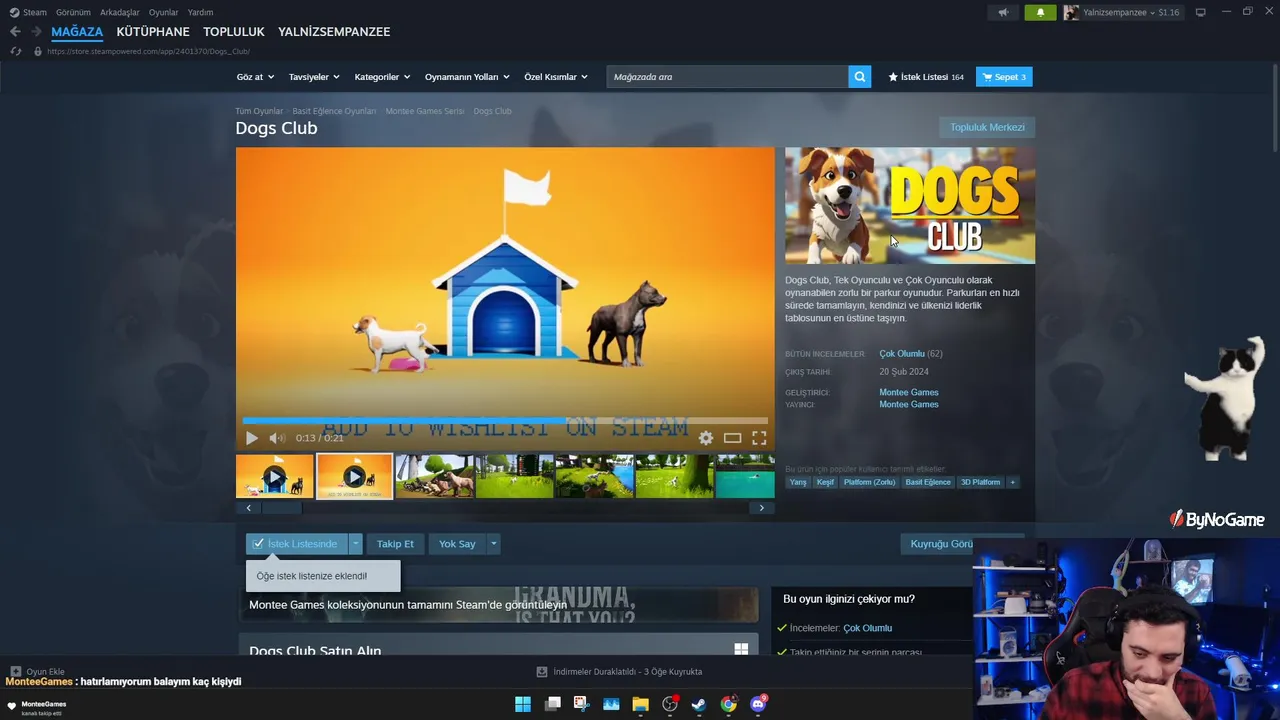The image size is (1280, 720).
Task: Open the Basit Eğlence Oyunları breadcrumb
Action: tap(334, 111)
